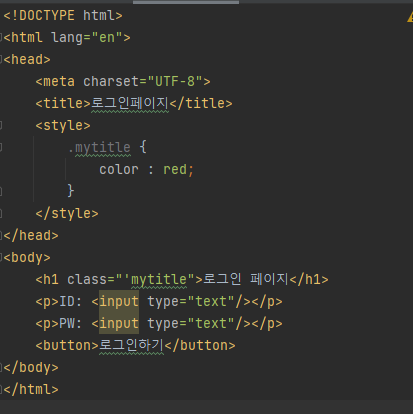Viewport: 413px width, 414px height.
Task: Click the closing </body> tag text
Action: coord(31,368)
